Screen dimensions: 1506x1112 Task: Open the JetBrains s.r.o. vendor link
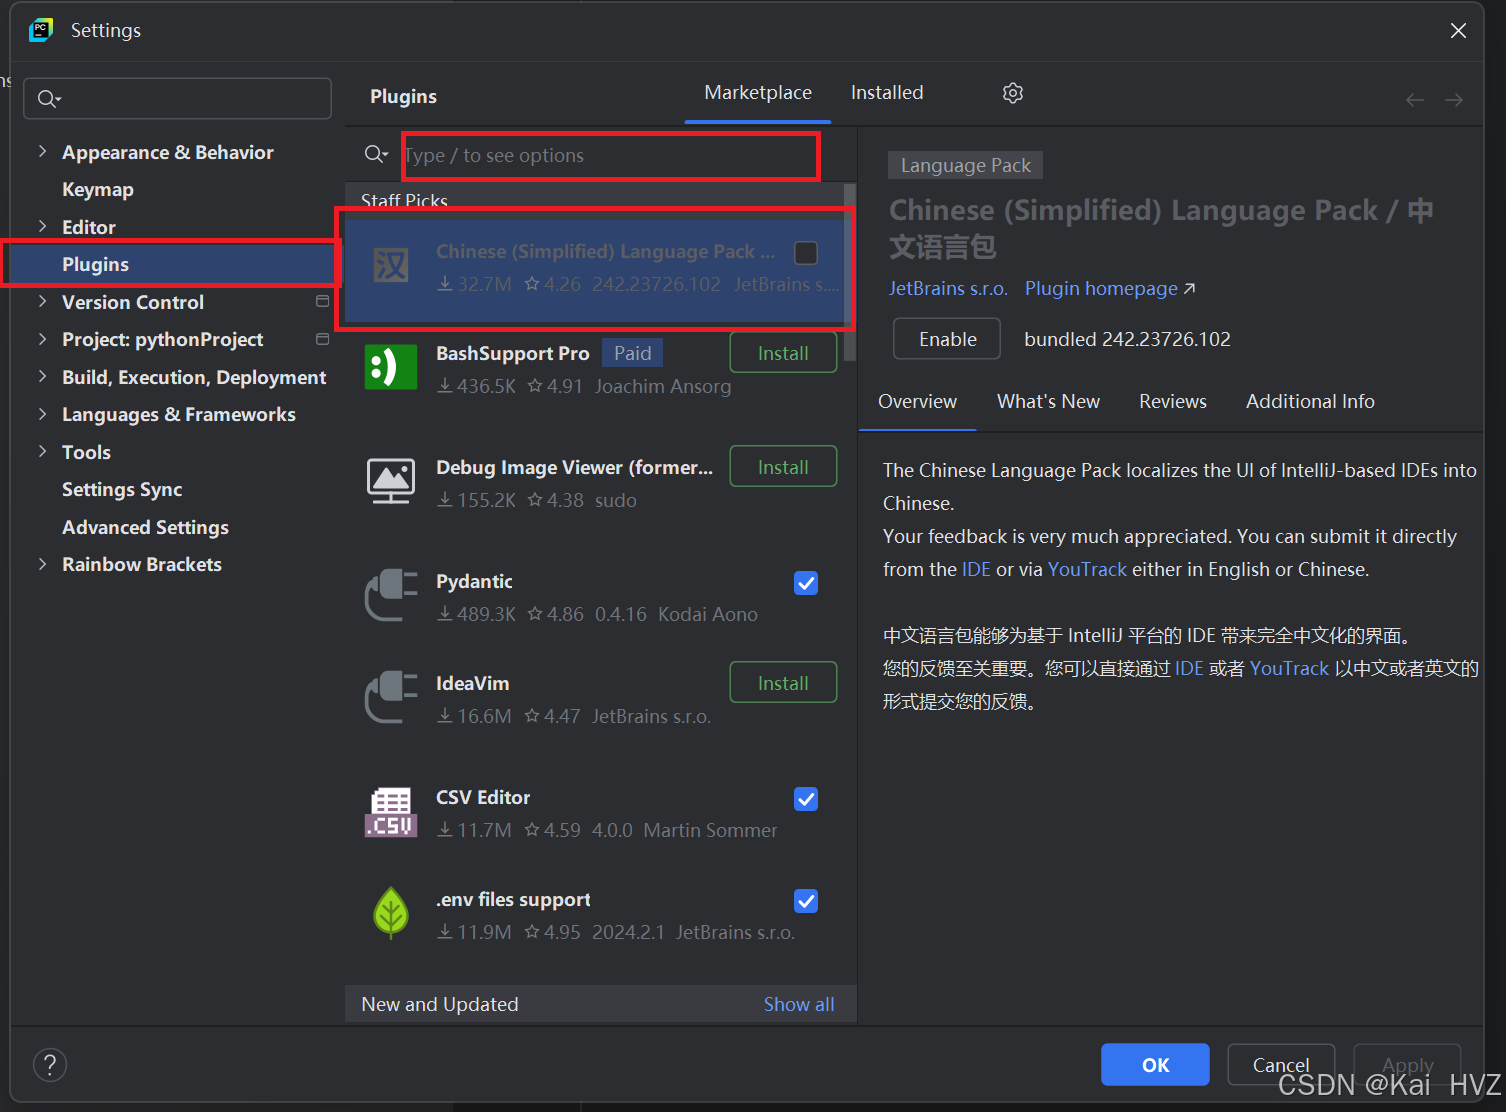pos(948,289)
